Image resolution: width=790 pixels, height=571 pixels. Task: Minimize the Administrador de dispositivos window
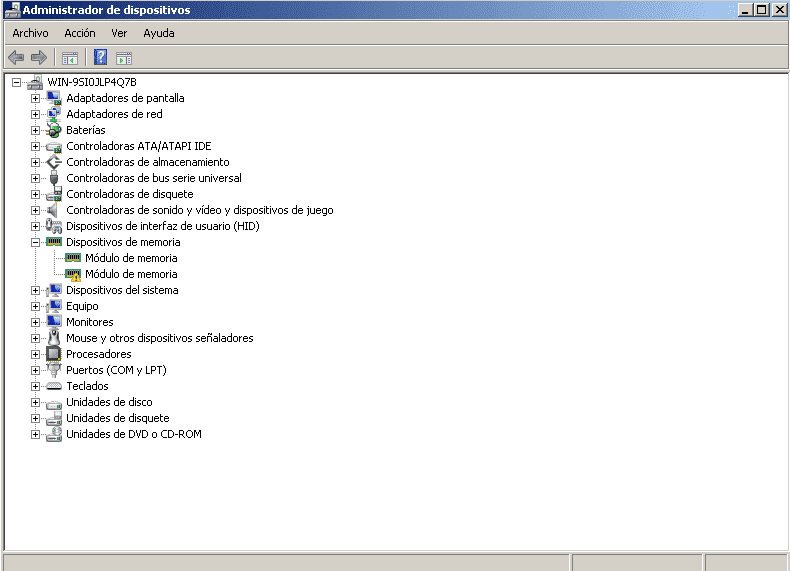point(745,10)
